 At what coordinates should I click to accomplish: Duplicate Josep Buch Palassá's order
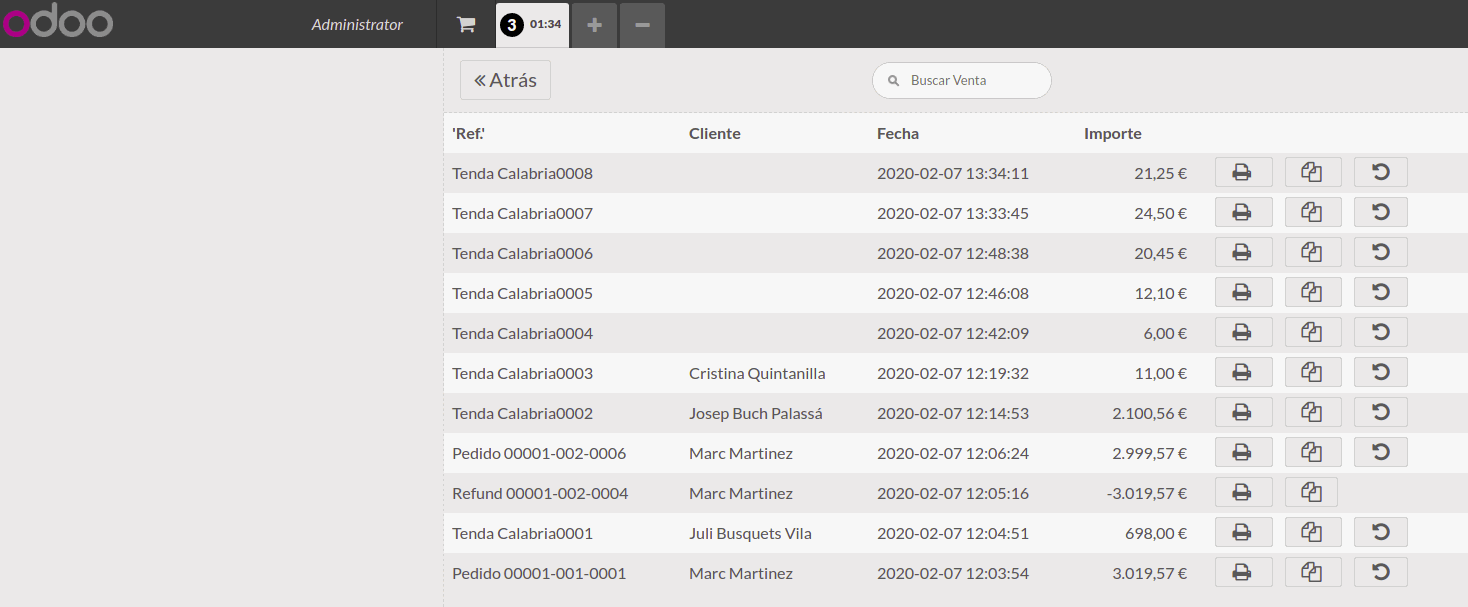1312,412
